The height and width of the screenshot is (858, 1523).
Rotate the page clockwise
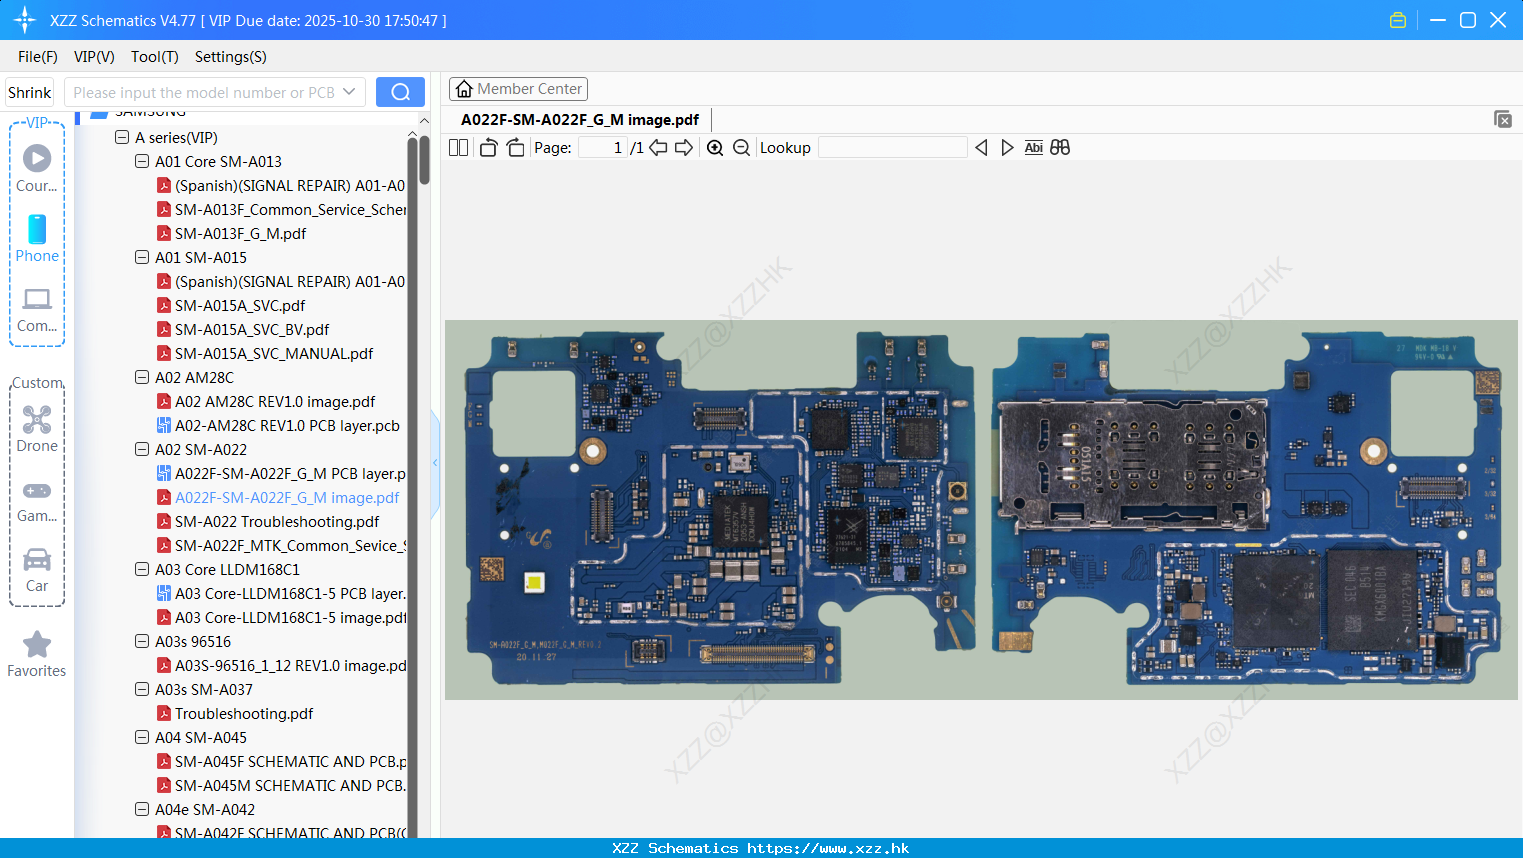(x=515, y=147)
